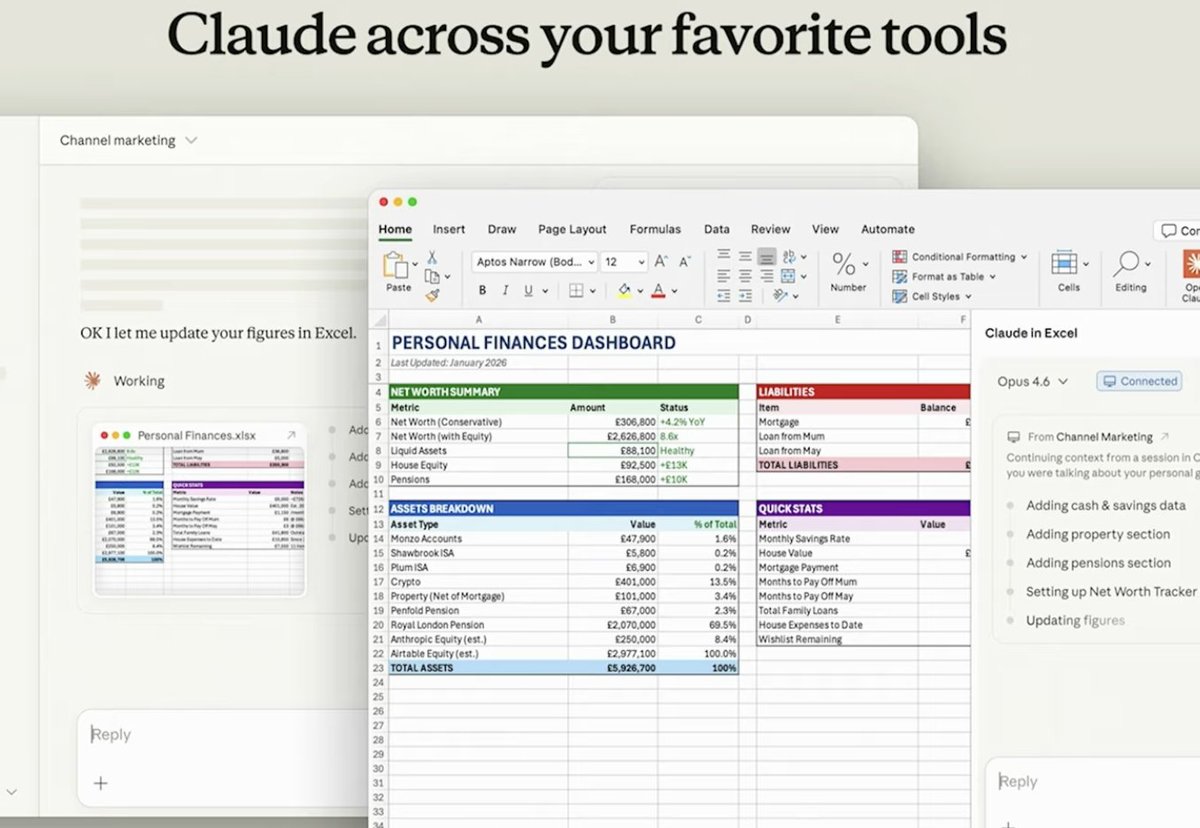Click the Align Left icon

tap(723, 276)
